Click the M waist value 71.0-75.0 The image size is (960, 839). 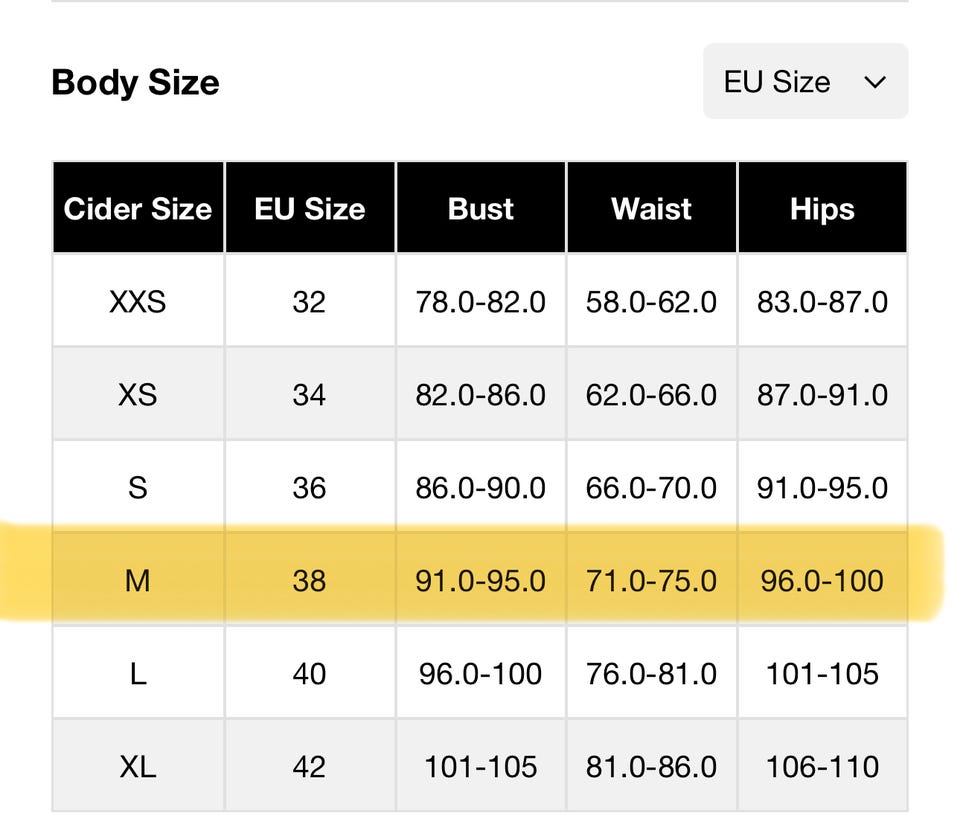(x=651, y=580)
